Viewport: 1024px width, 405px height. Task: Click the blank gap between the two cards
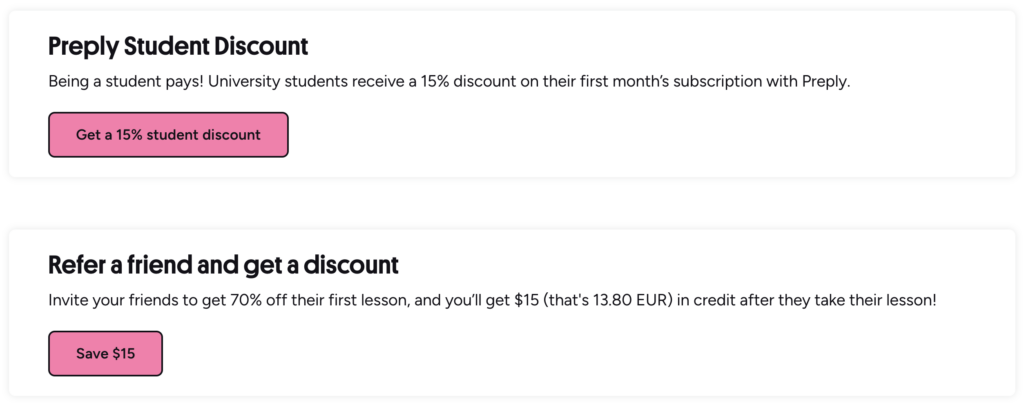(x=512, y=204)
